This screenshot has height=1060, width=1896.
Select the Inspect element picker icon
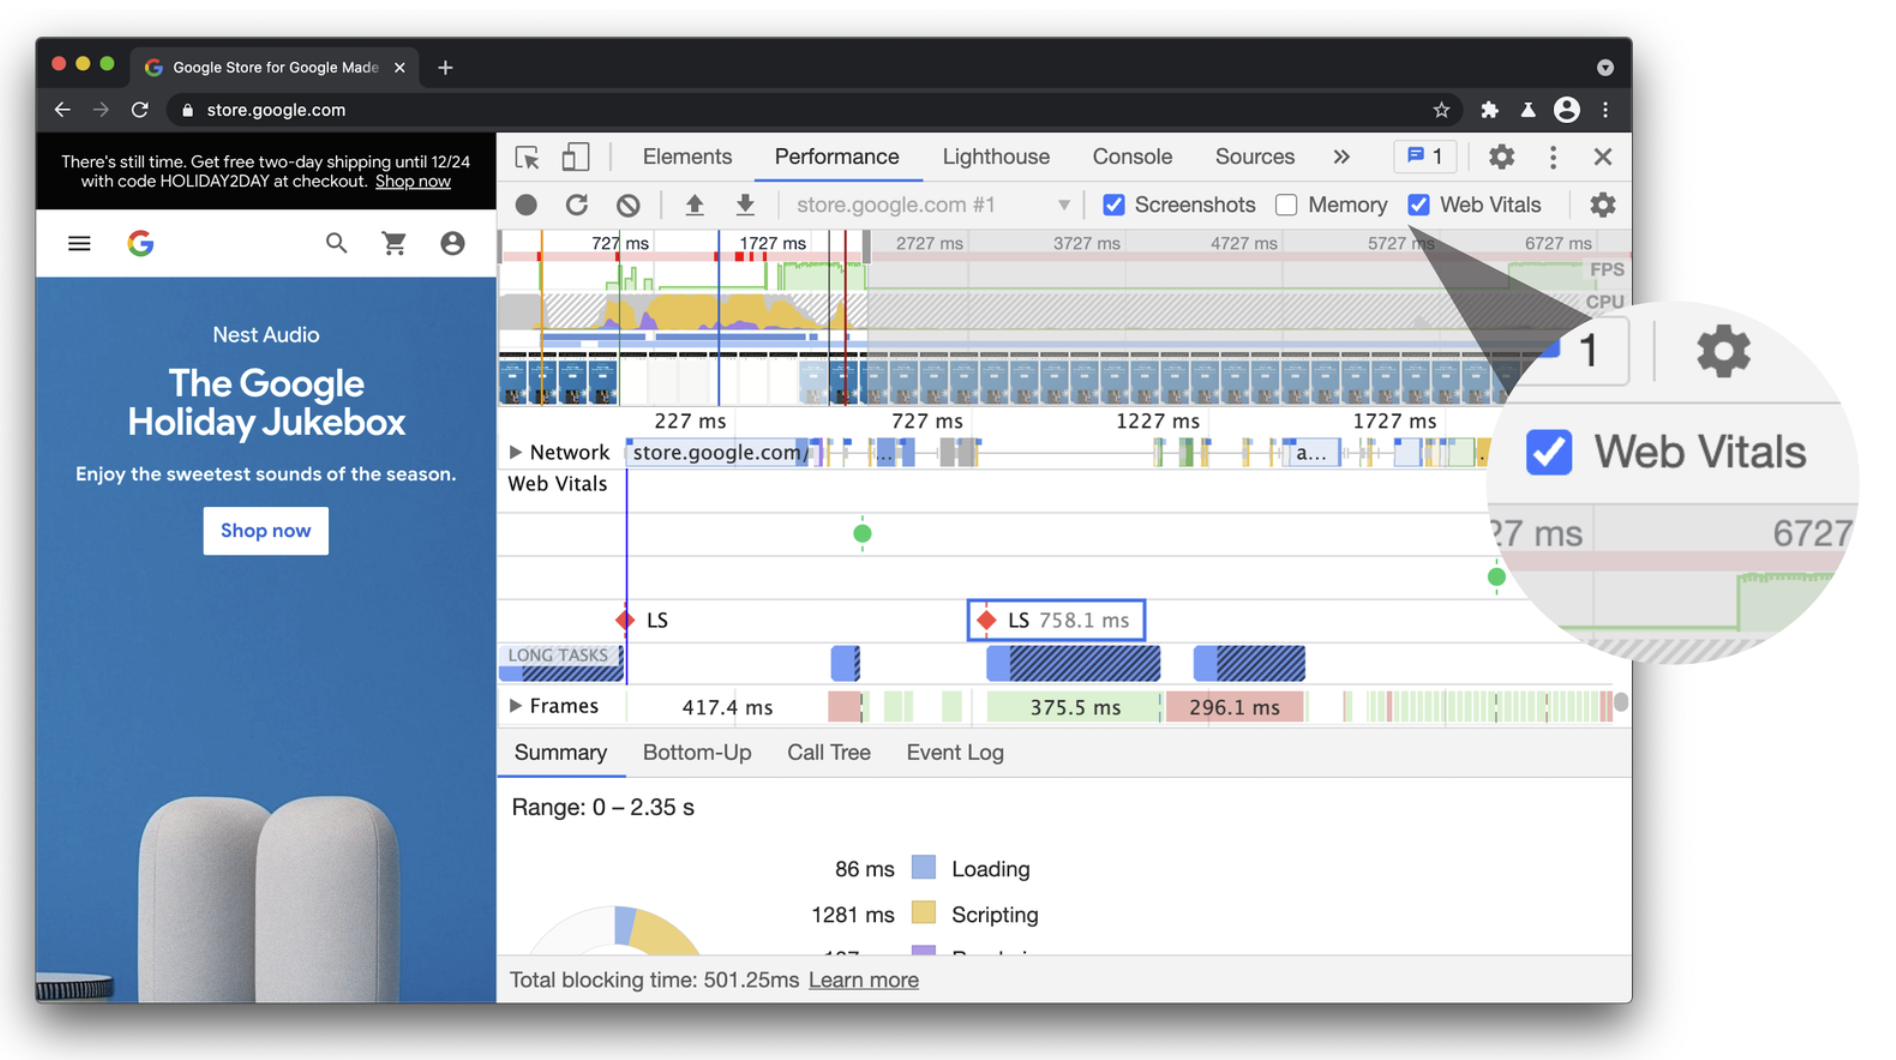(x=527, y=157)
